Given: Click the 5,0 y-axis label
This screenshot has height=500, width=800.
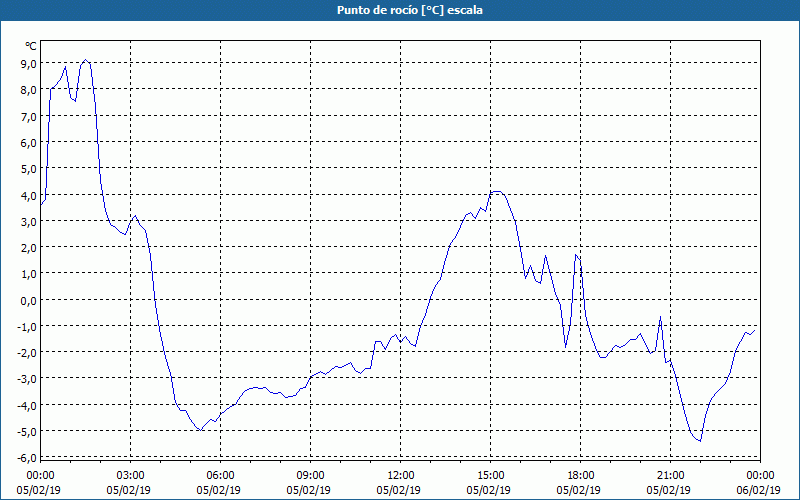Looking at the screenshot, I should [28, 169].
